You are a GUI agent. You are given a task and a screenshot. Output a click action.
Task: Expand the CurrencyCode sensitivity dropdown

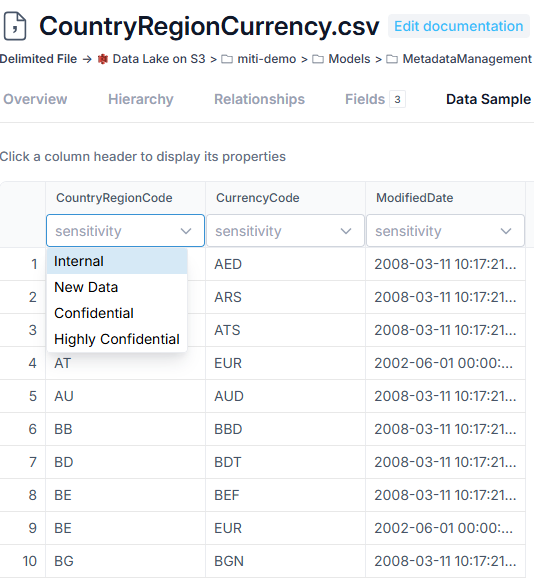[285, 231]
